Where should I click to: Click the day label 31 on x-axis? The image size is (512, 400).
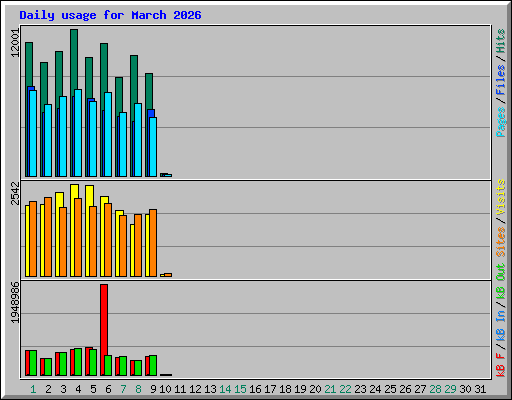click(x=480, y=389)
